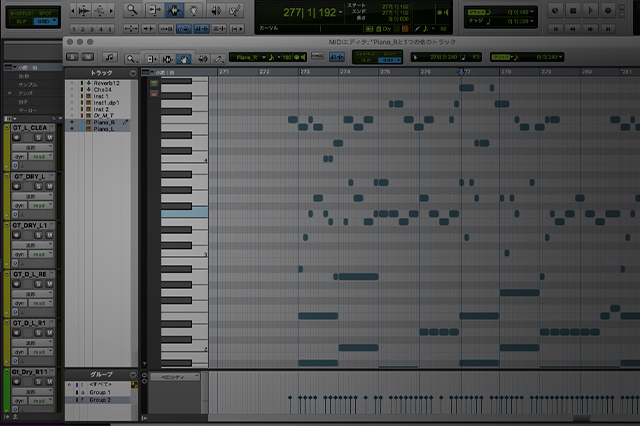Select Group 1 in the groups list
The image size is (640, 426).
click(100, 392)
